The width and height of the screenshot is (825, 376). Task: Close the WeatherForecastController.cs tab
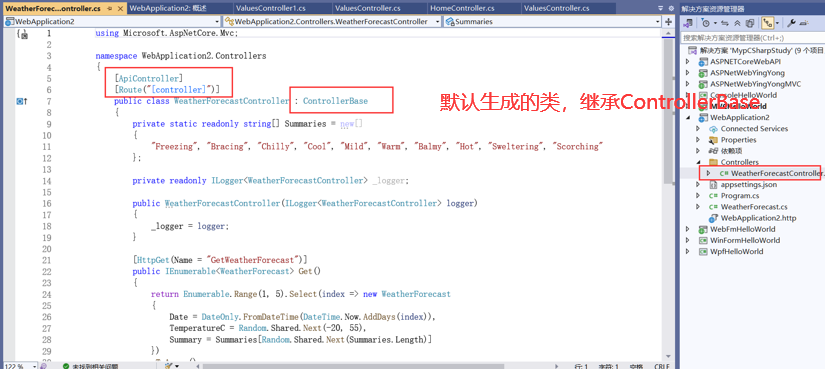pos(119,8)
